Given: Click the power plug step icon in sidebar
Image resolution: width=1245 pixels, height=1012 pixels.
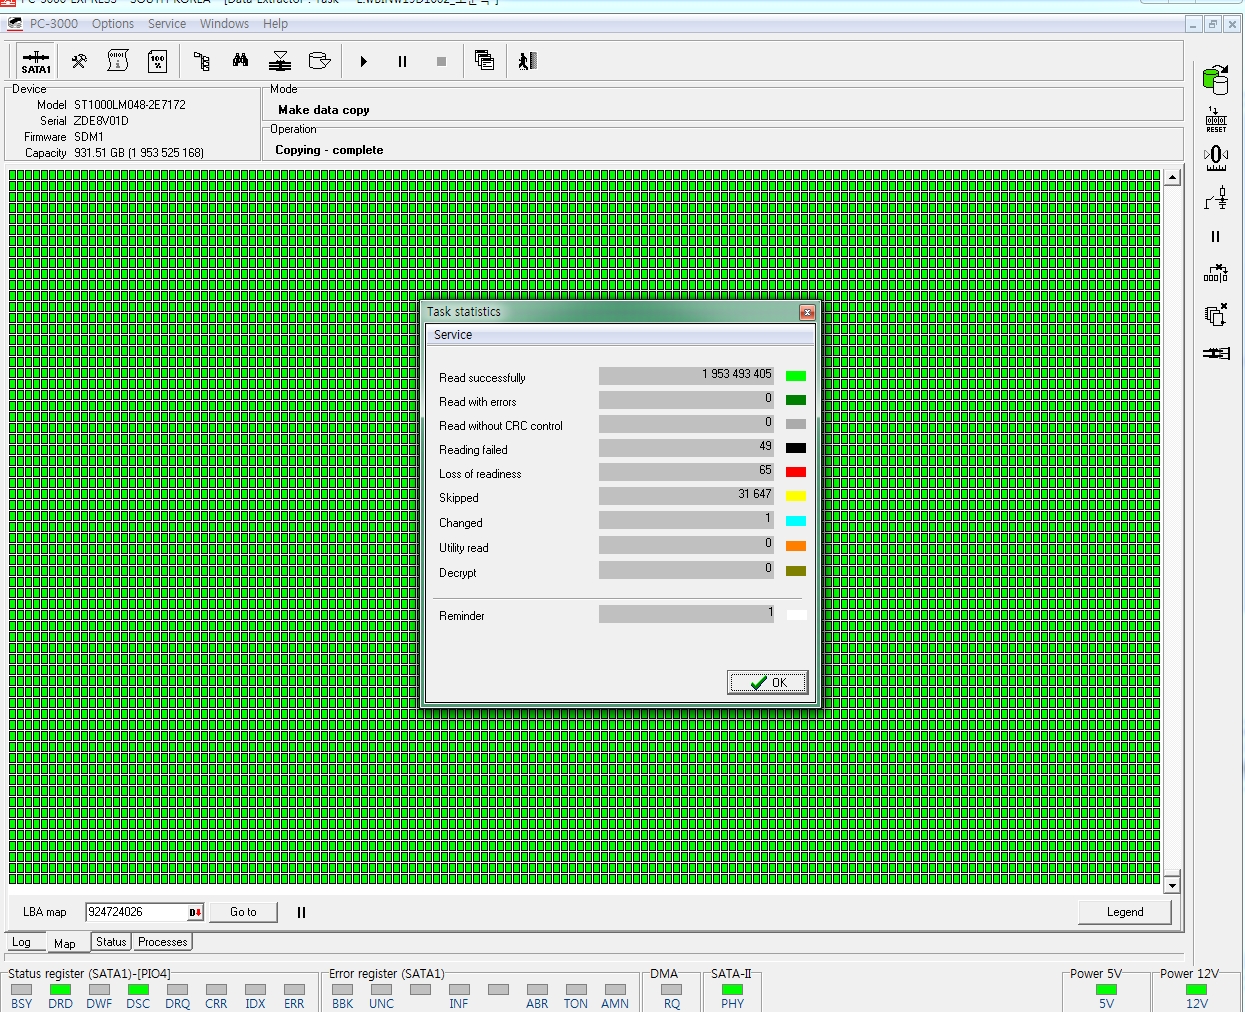Looking at the screenshot, I should click(1216, 198).
